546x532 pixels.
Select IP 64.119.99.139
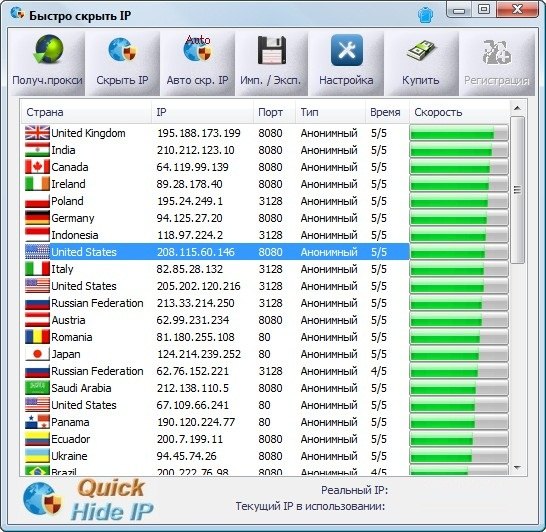[x=192, y=167]
